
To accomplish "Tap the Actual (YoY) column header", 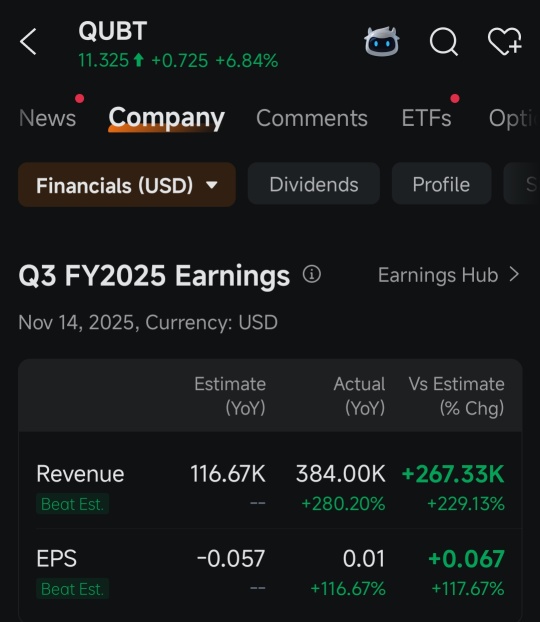I will [359, 395].
